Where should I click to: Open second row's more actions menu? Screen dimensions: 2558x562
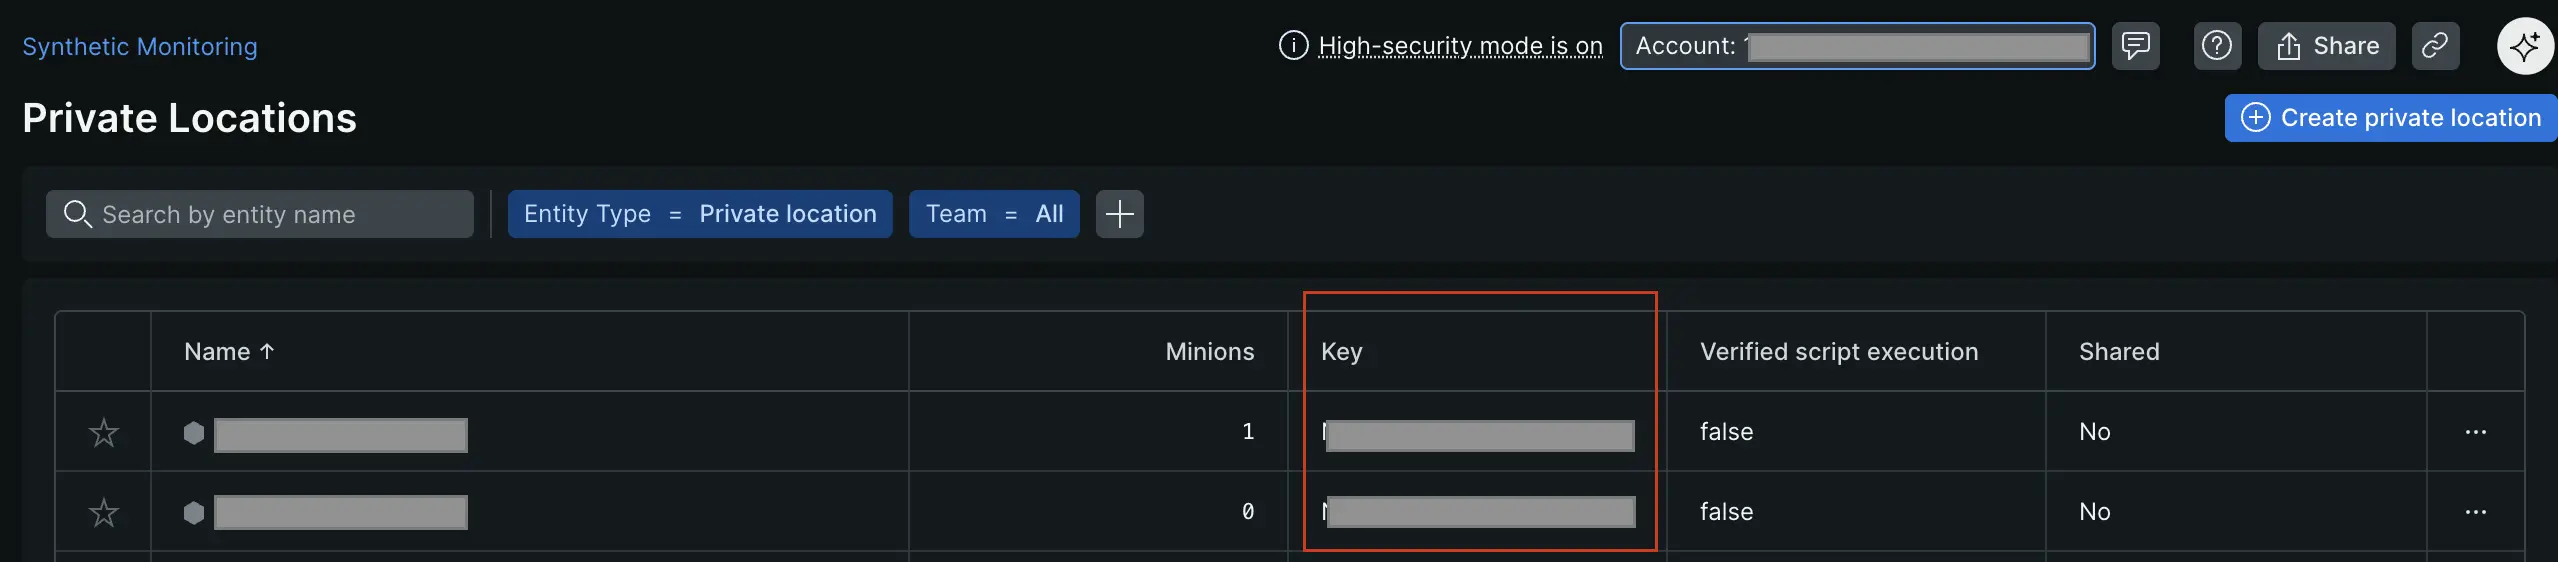point(2475,512)
